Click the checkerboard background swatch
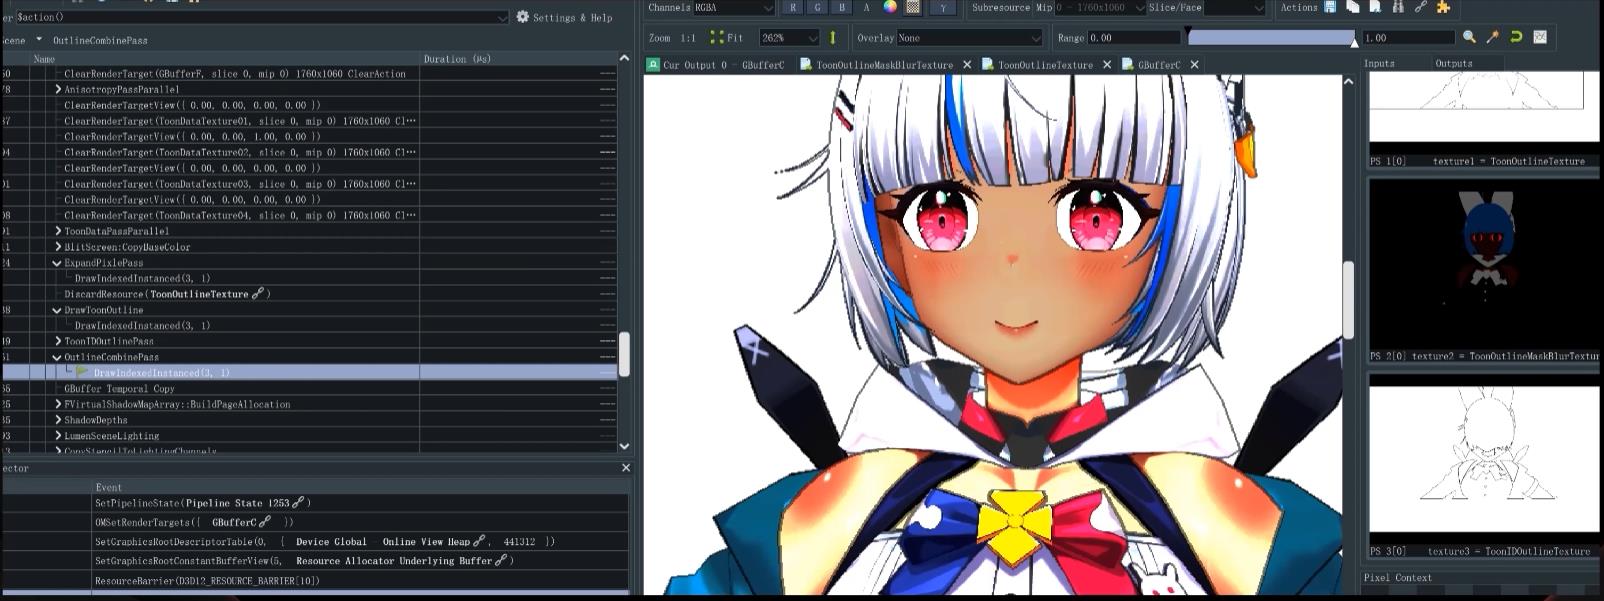The image size is (1604, 601). pyautogui.click(x=912, y=7)
